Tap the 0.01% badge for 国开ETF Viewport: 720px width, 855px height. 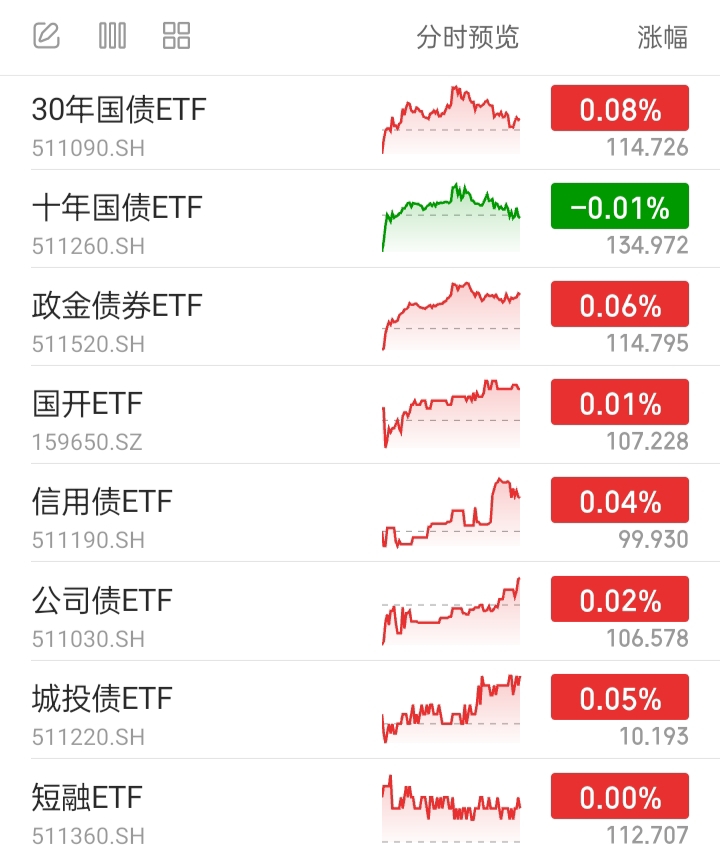[620, 402]
